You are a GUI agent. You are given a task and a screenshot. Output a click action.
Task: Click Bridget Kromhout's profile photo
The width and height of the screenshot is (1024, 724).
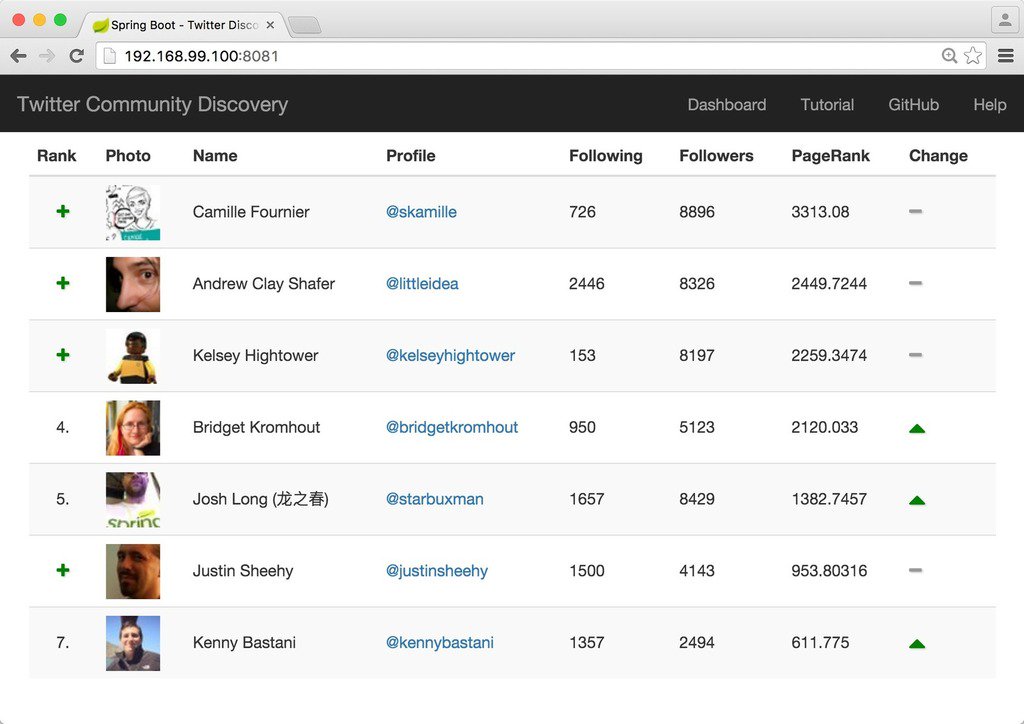point(133,428)
